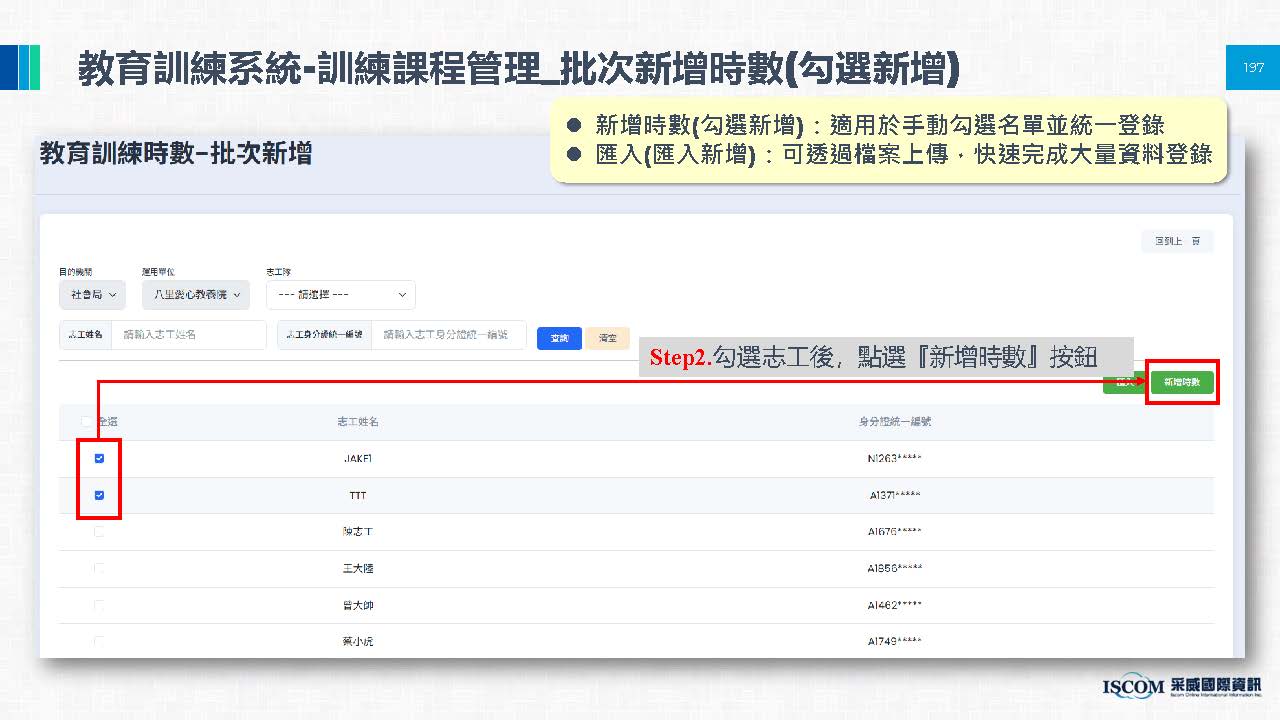This screenshot has height=720, width=1280.
Task: Click the ID cell A1462*****
Action: click(894, 605)
